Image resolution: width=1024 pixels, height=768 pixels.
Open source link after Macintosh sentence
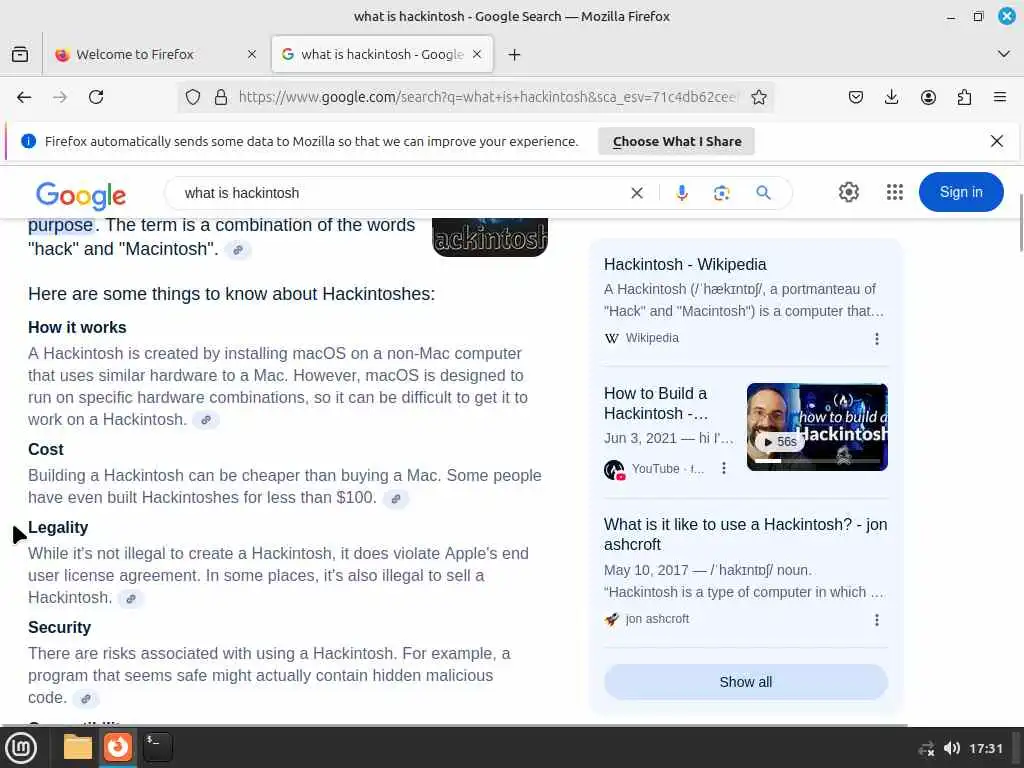238,249
